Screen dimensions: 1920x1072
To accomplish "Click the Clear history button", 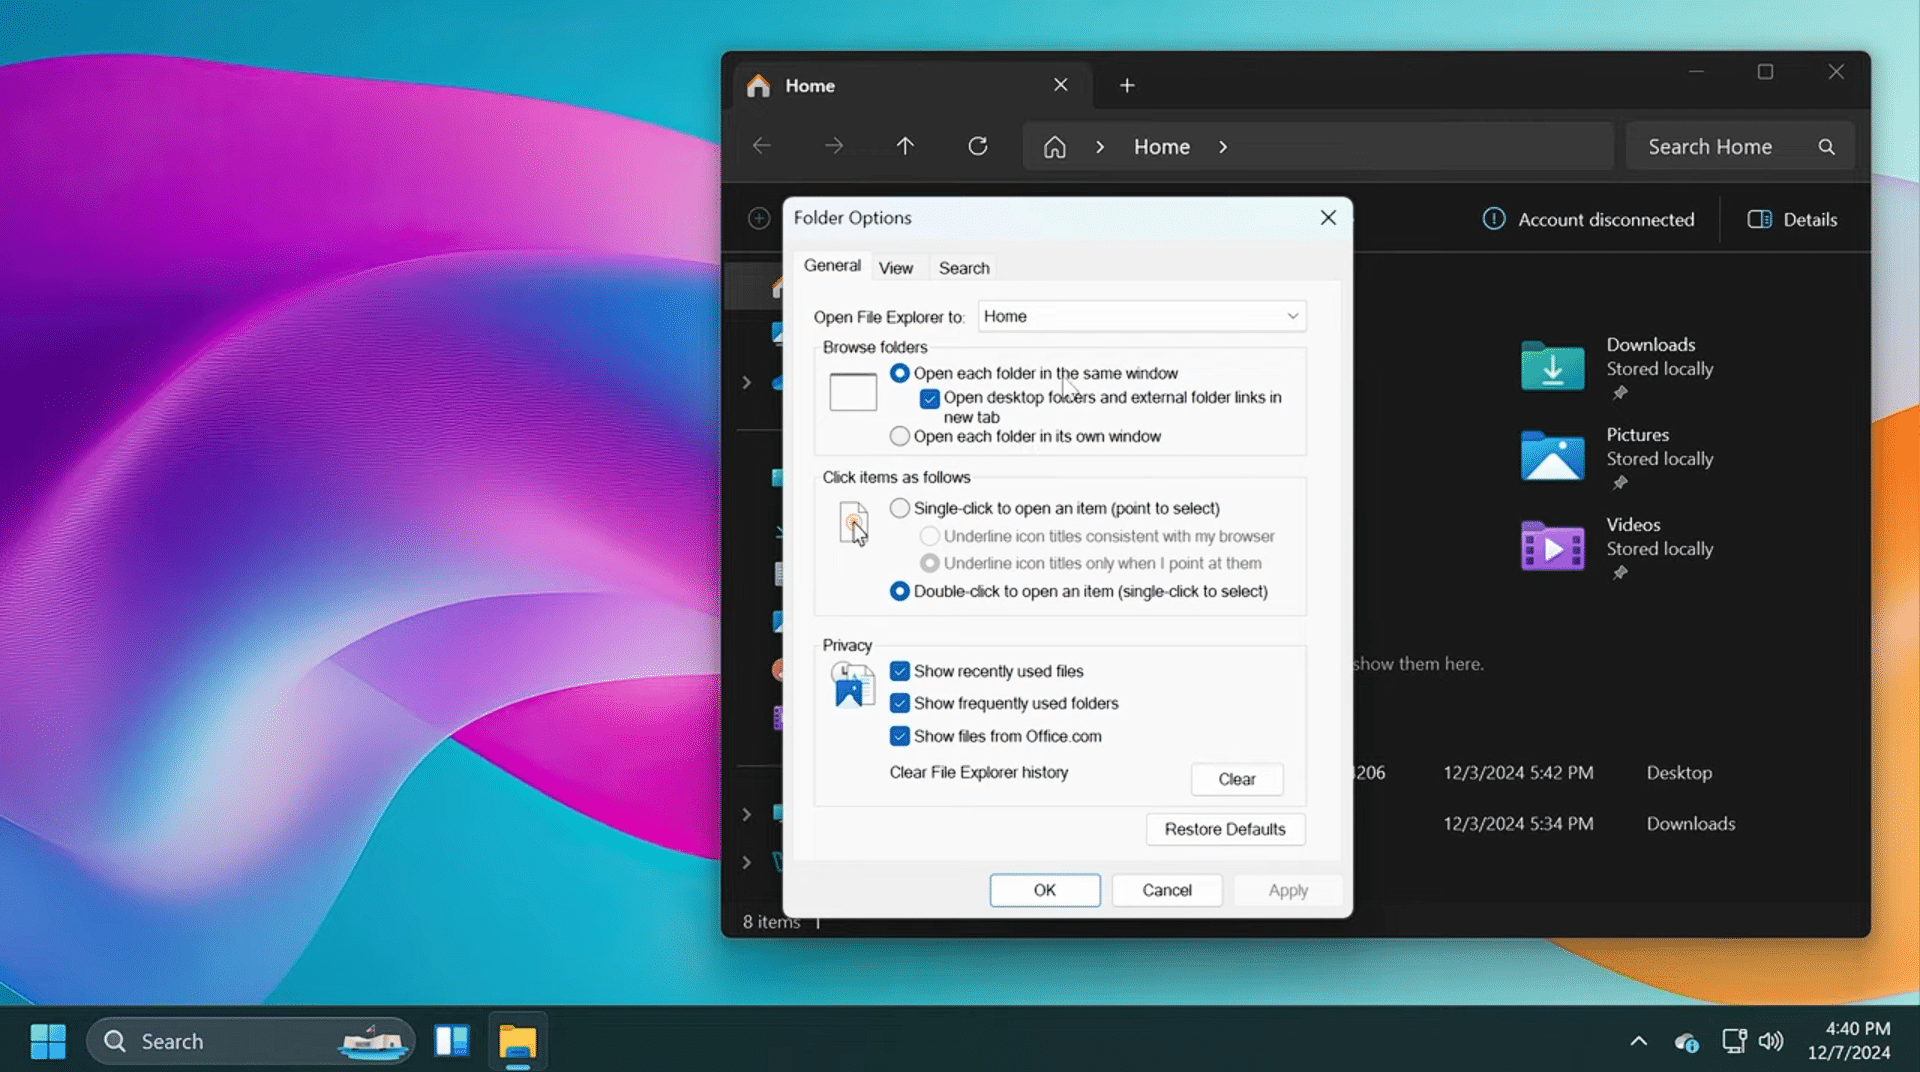I will pyautogui.click(x=1237, y=779).
